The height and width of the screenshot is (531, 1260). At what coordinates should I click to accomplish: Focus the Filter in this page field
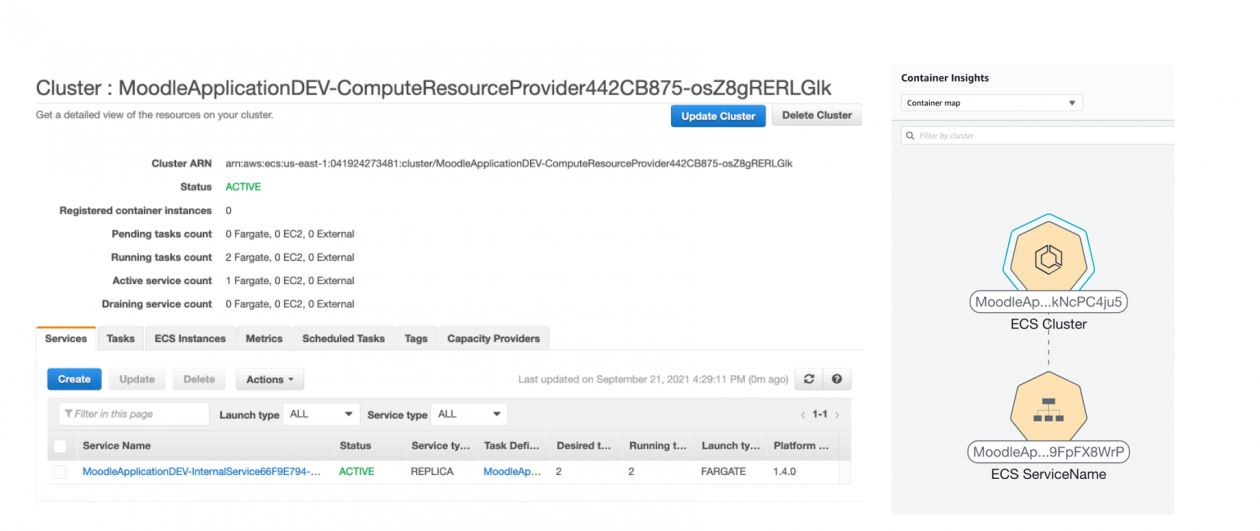point(134,414)
